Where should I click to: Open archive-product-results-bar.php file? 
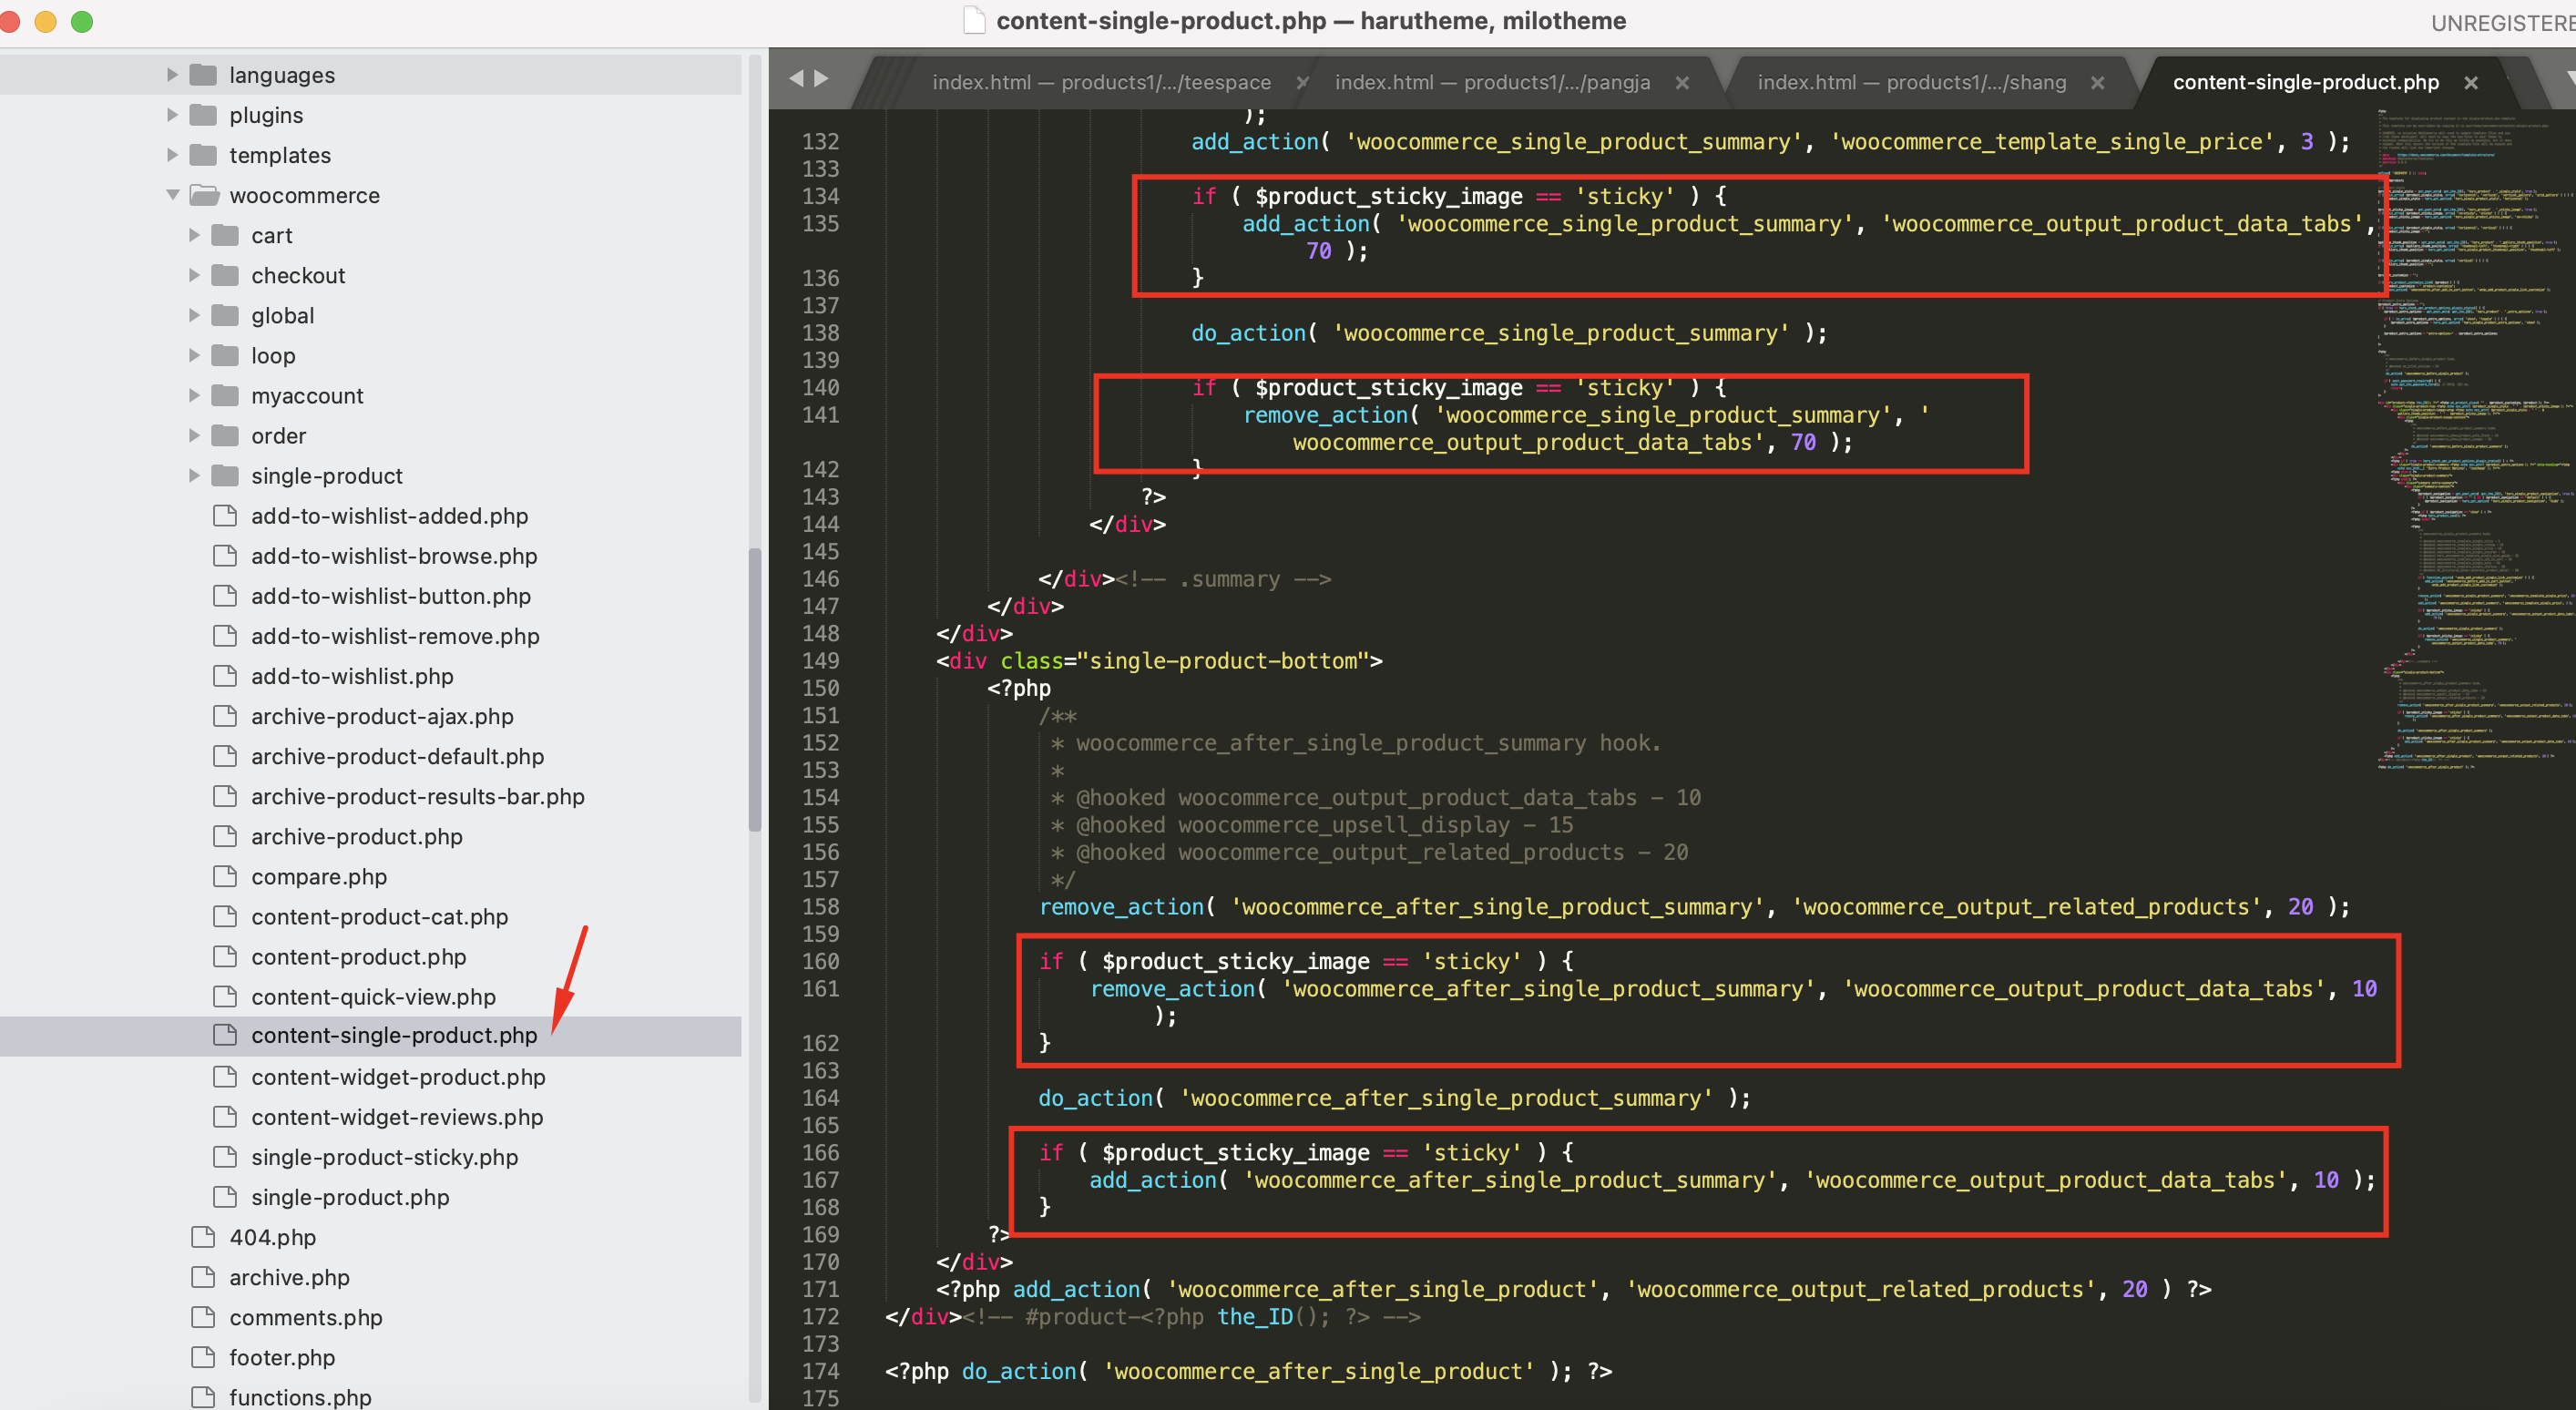pyautogui.click(x=418, y=796)
